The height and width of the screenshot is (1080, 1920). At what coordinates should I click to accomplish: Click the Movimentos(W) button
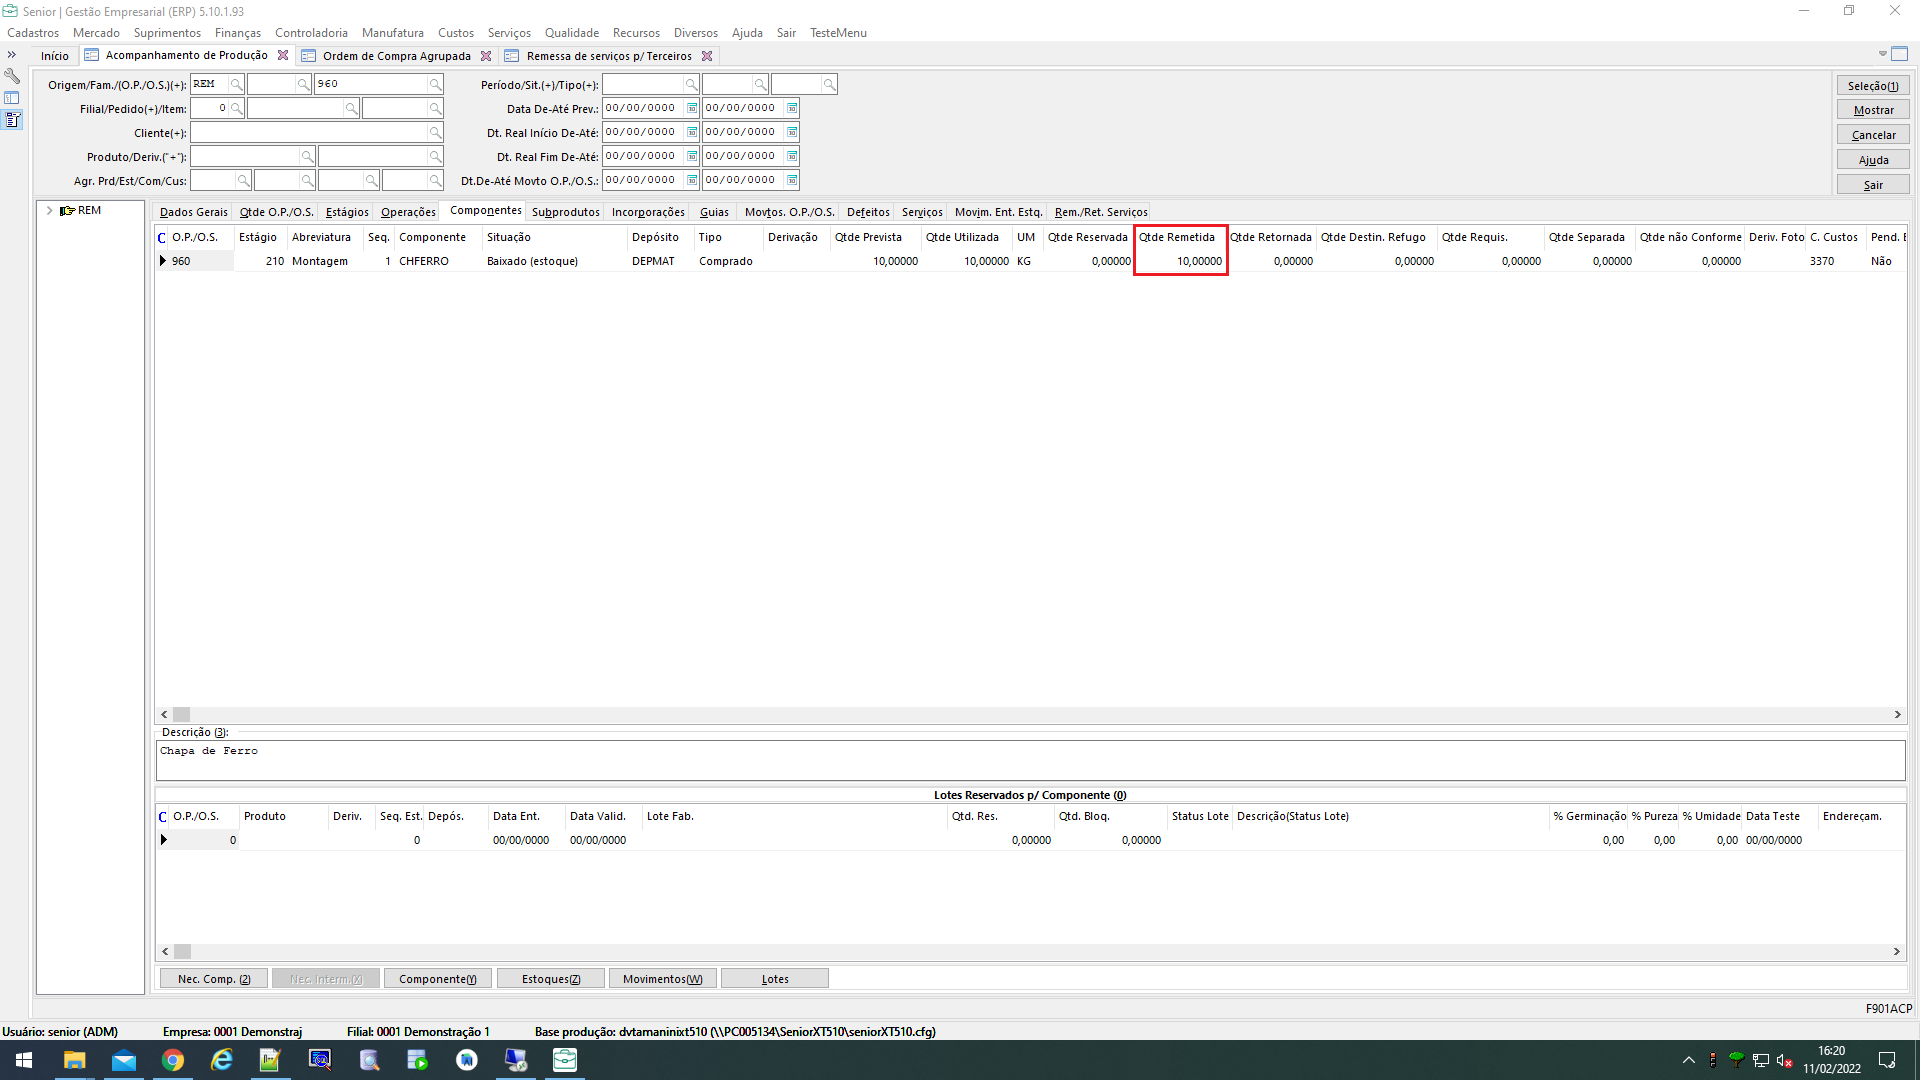[x=662, y=979]
